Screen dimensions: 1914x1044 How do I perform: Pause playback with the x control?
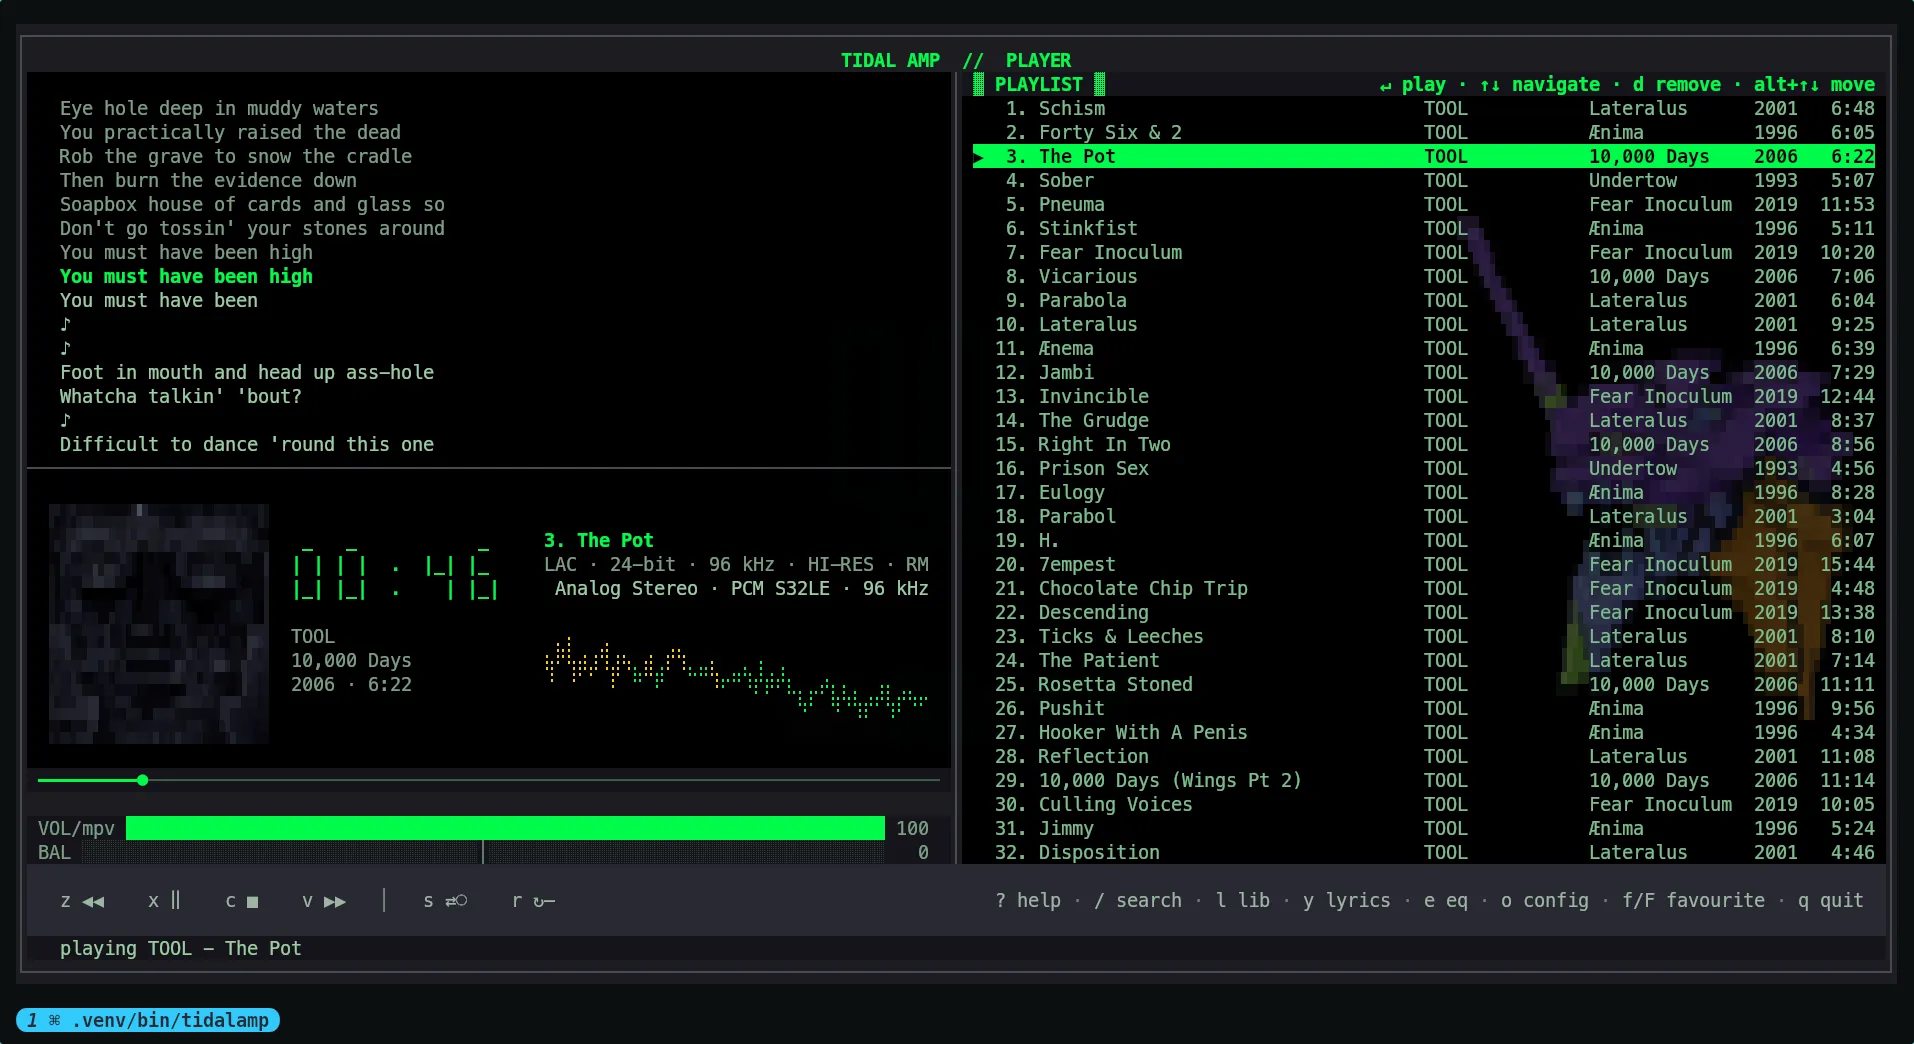coord(164,901)
